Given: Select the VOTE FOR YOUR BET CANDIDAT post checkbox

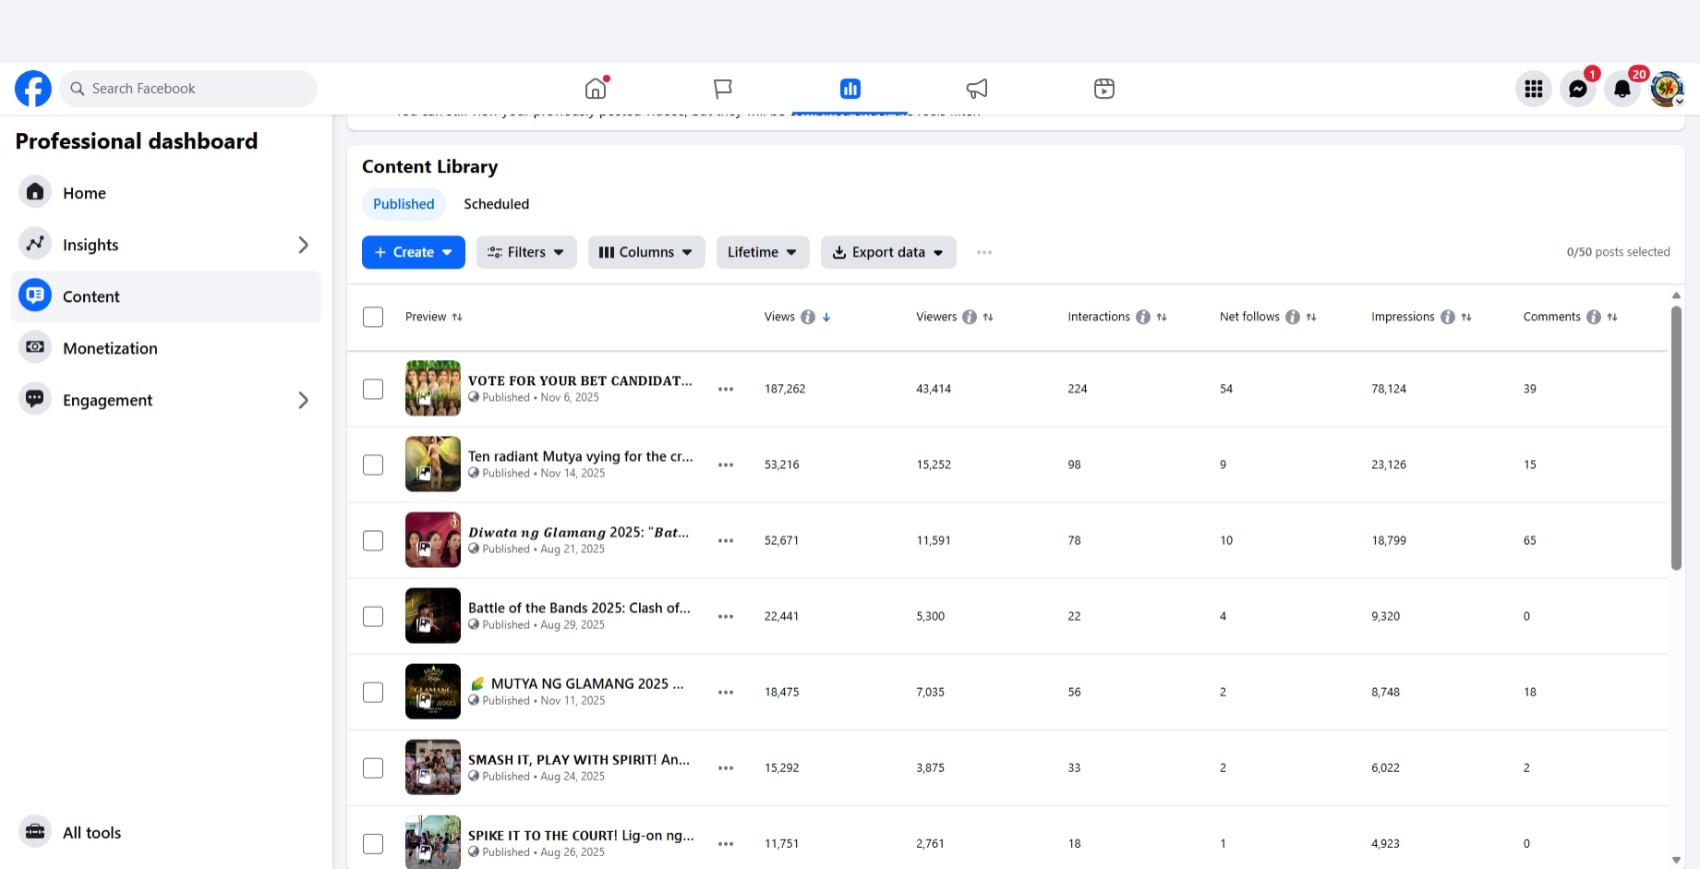Looking at the screenshot, I should tap(373, 389).
